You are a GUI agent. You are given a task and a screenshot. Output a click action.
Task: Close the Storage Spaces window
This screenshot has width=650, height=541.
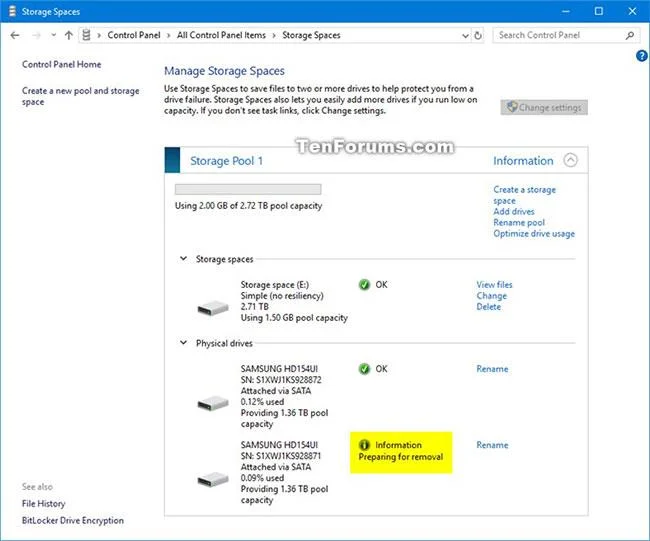[x=632, y=11]
